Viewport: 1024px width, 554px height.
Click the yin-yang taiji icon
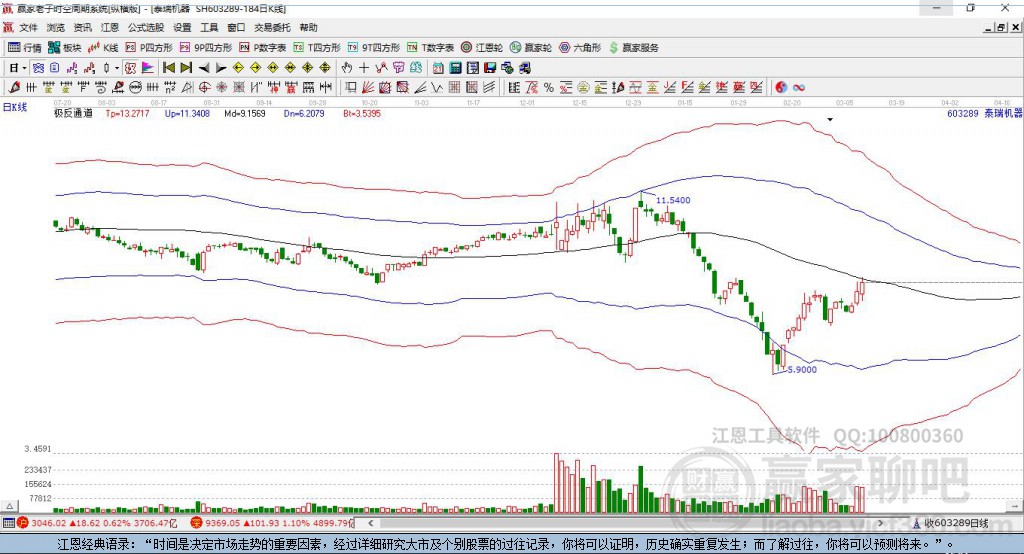click(x=781, y=87)
